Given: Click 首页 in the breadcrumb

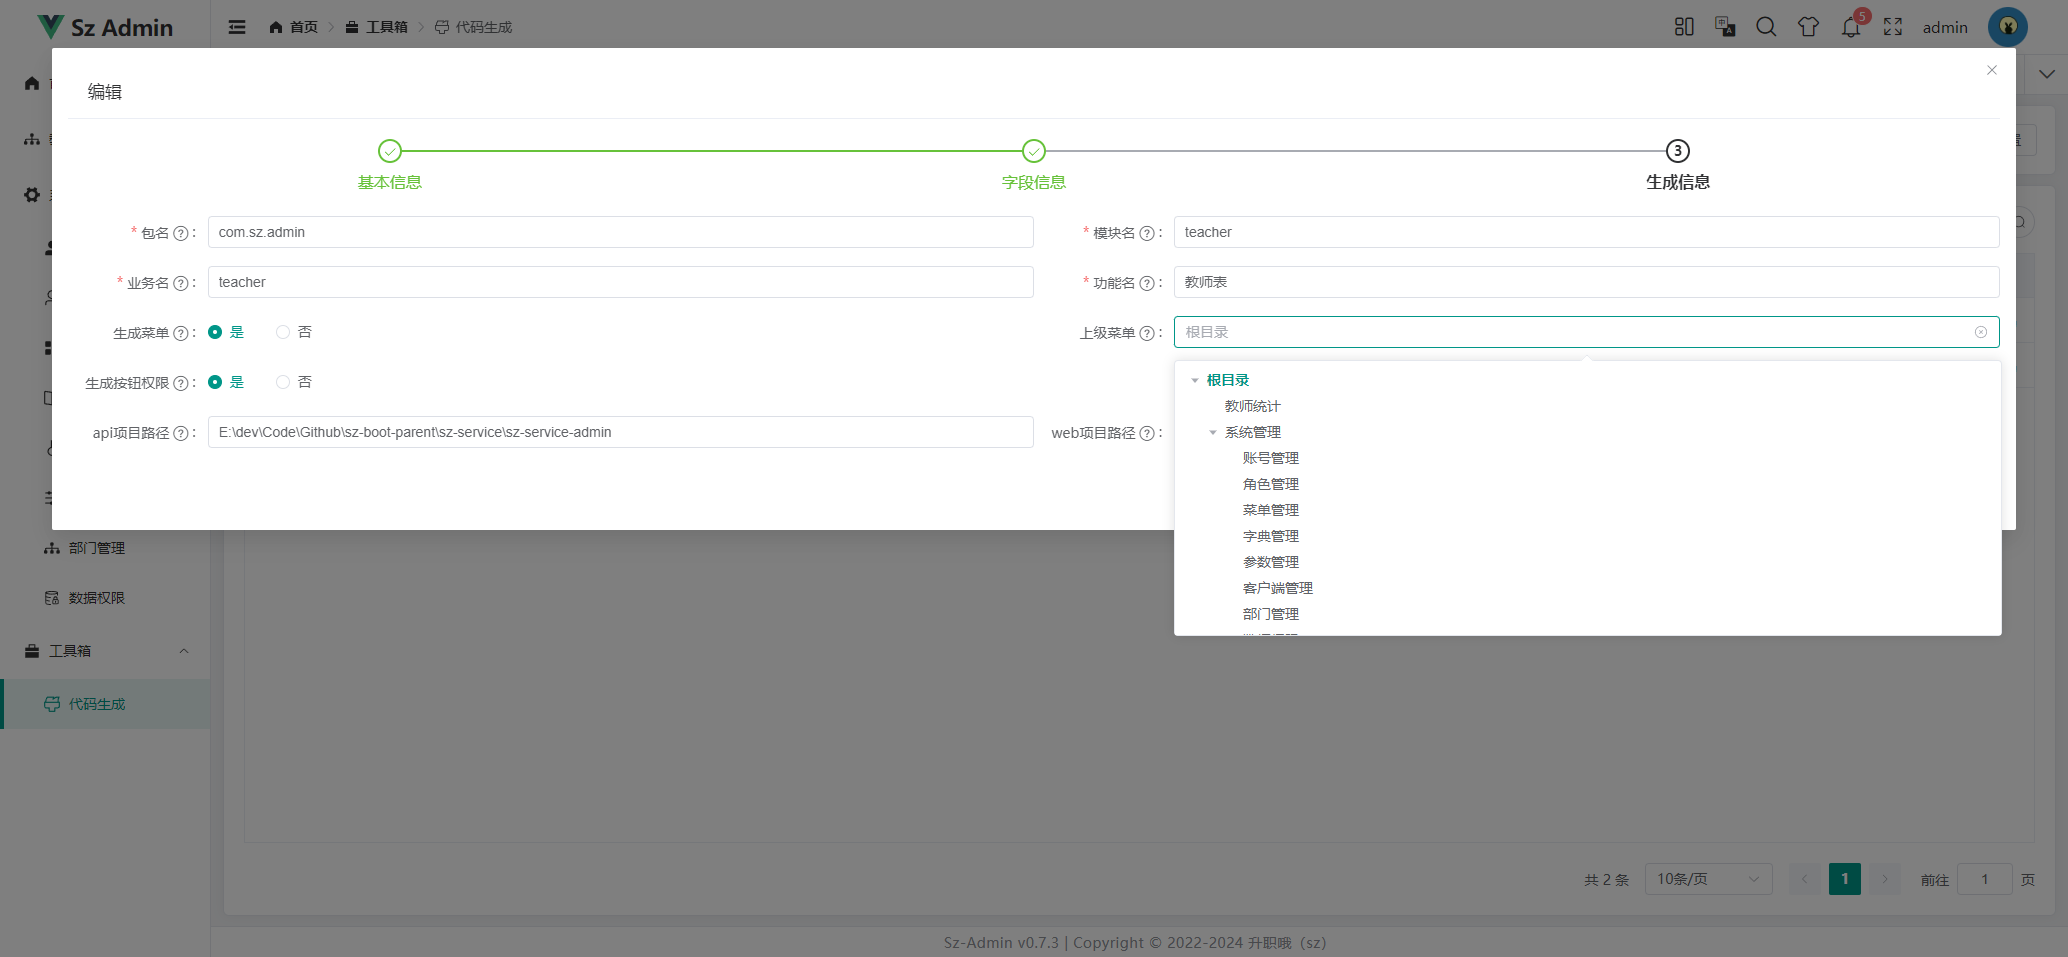Looking at the screenshot, I should tap(304, 27).
